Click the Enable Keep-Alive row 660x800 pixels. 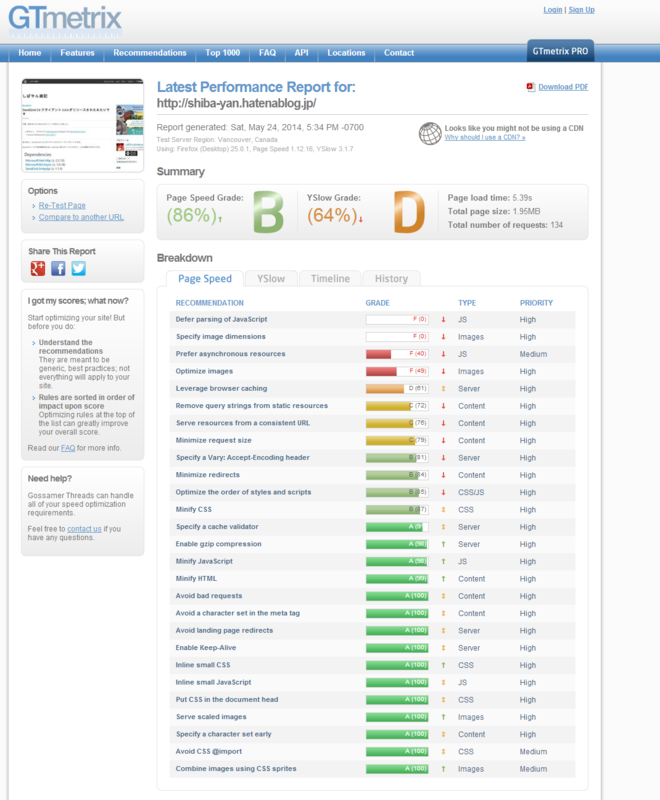(x=373, y=648)
